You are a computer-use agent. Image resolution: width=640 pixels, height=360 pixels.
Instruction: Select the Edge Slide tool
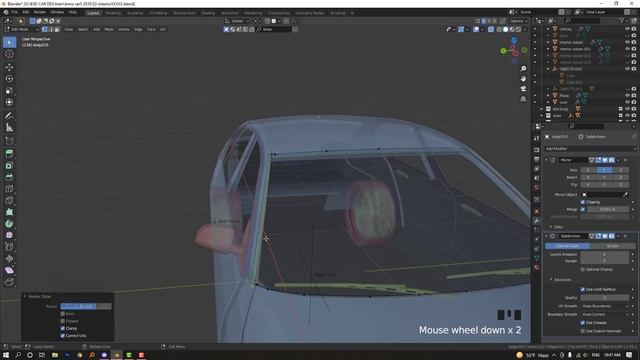(x=9, y=247)
